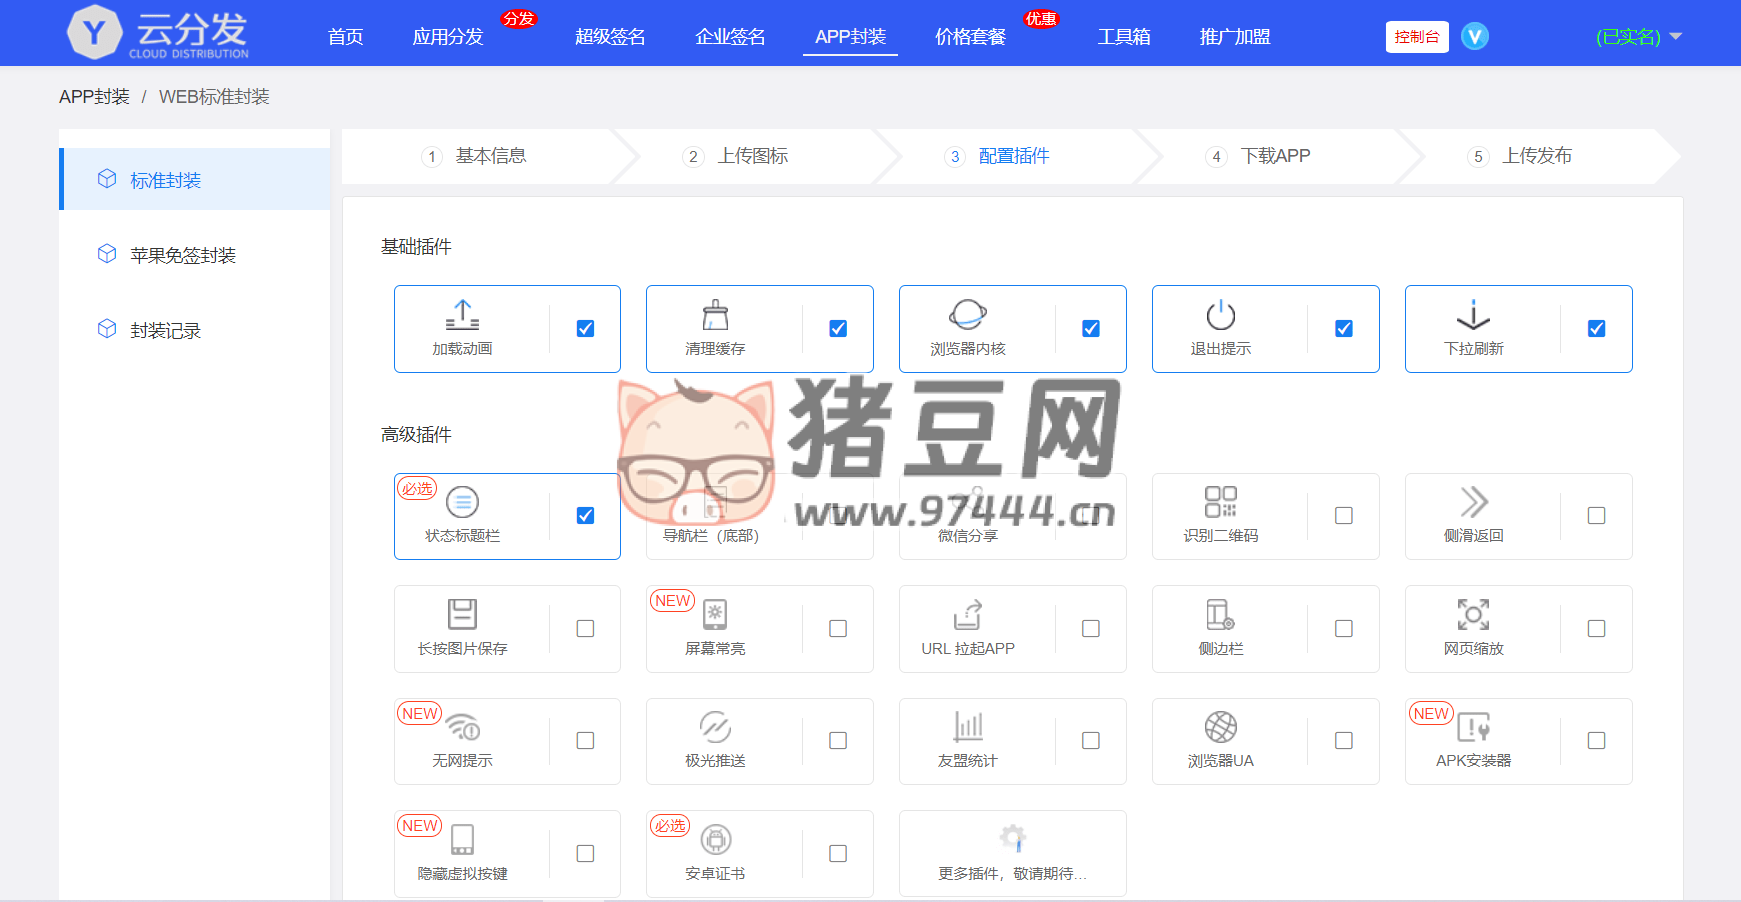Click the browser kernel (浏览器内核) planet icon
The image size is (1741, 902).
(968, 315)
